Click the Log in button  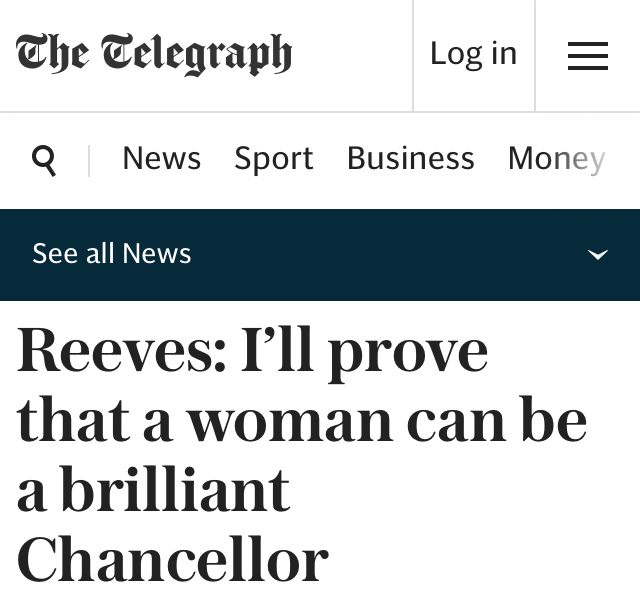click(473, 54)
